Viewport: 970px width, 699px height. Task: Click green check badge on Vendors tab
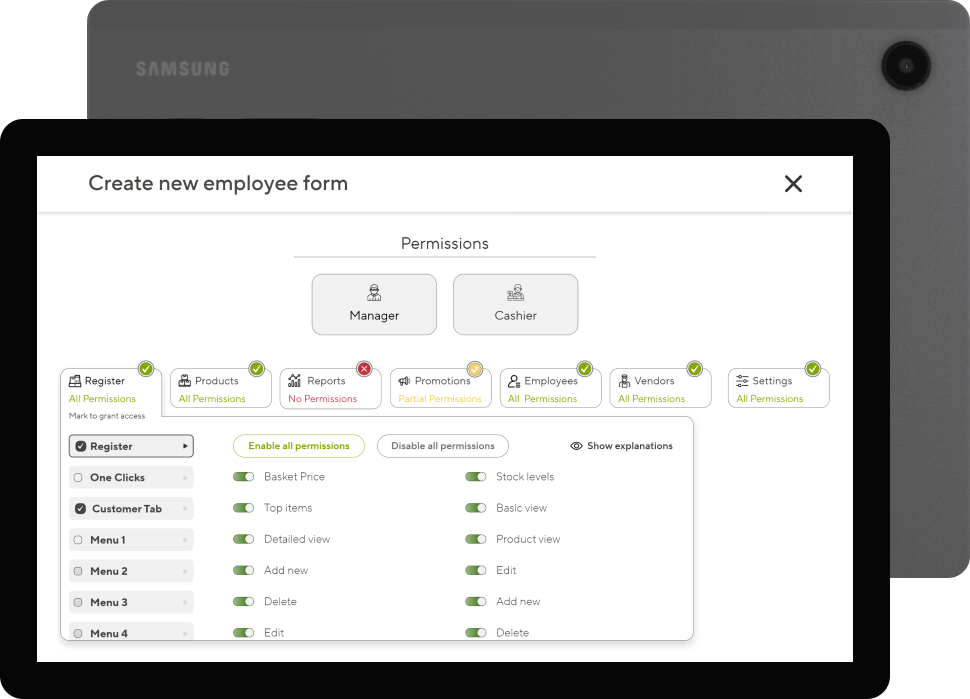point(695,369)
